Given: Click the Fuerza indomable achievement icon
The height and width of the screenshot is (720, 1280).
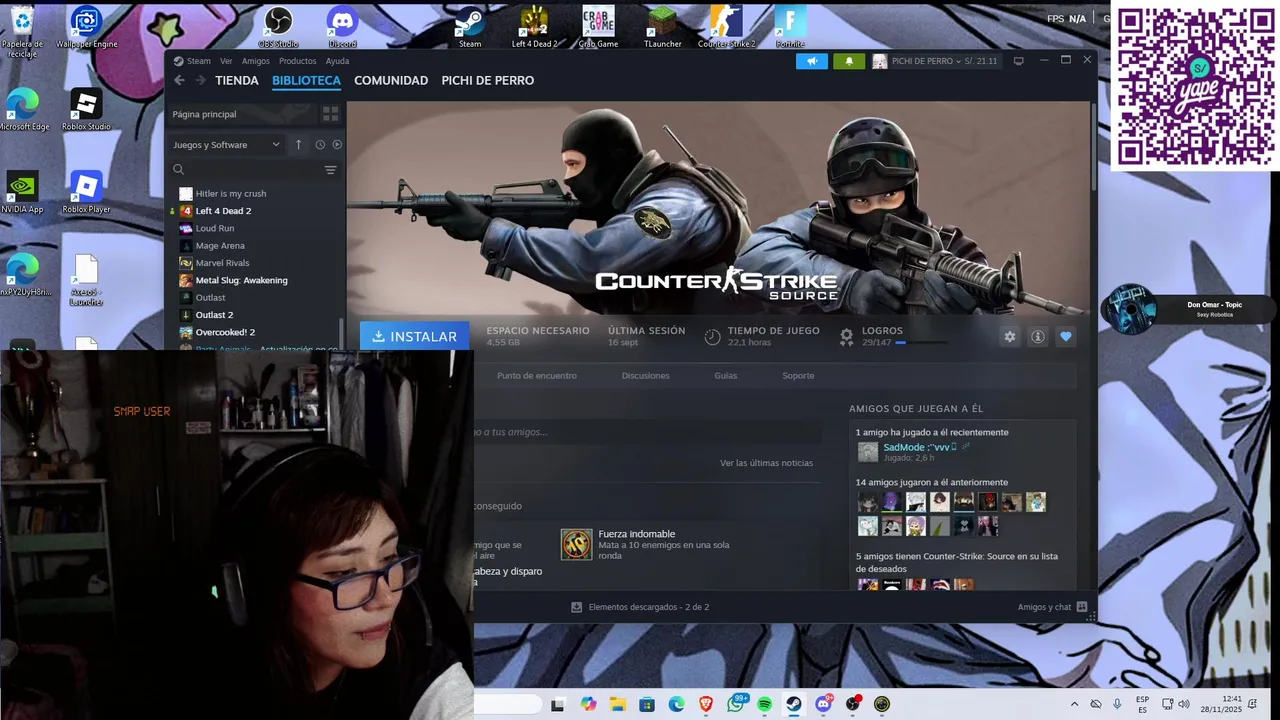Looking at the screenshot, I should (x=576, y=544).
